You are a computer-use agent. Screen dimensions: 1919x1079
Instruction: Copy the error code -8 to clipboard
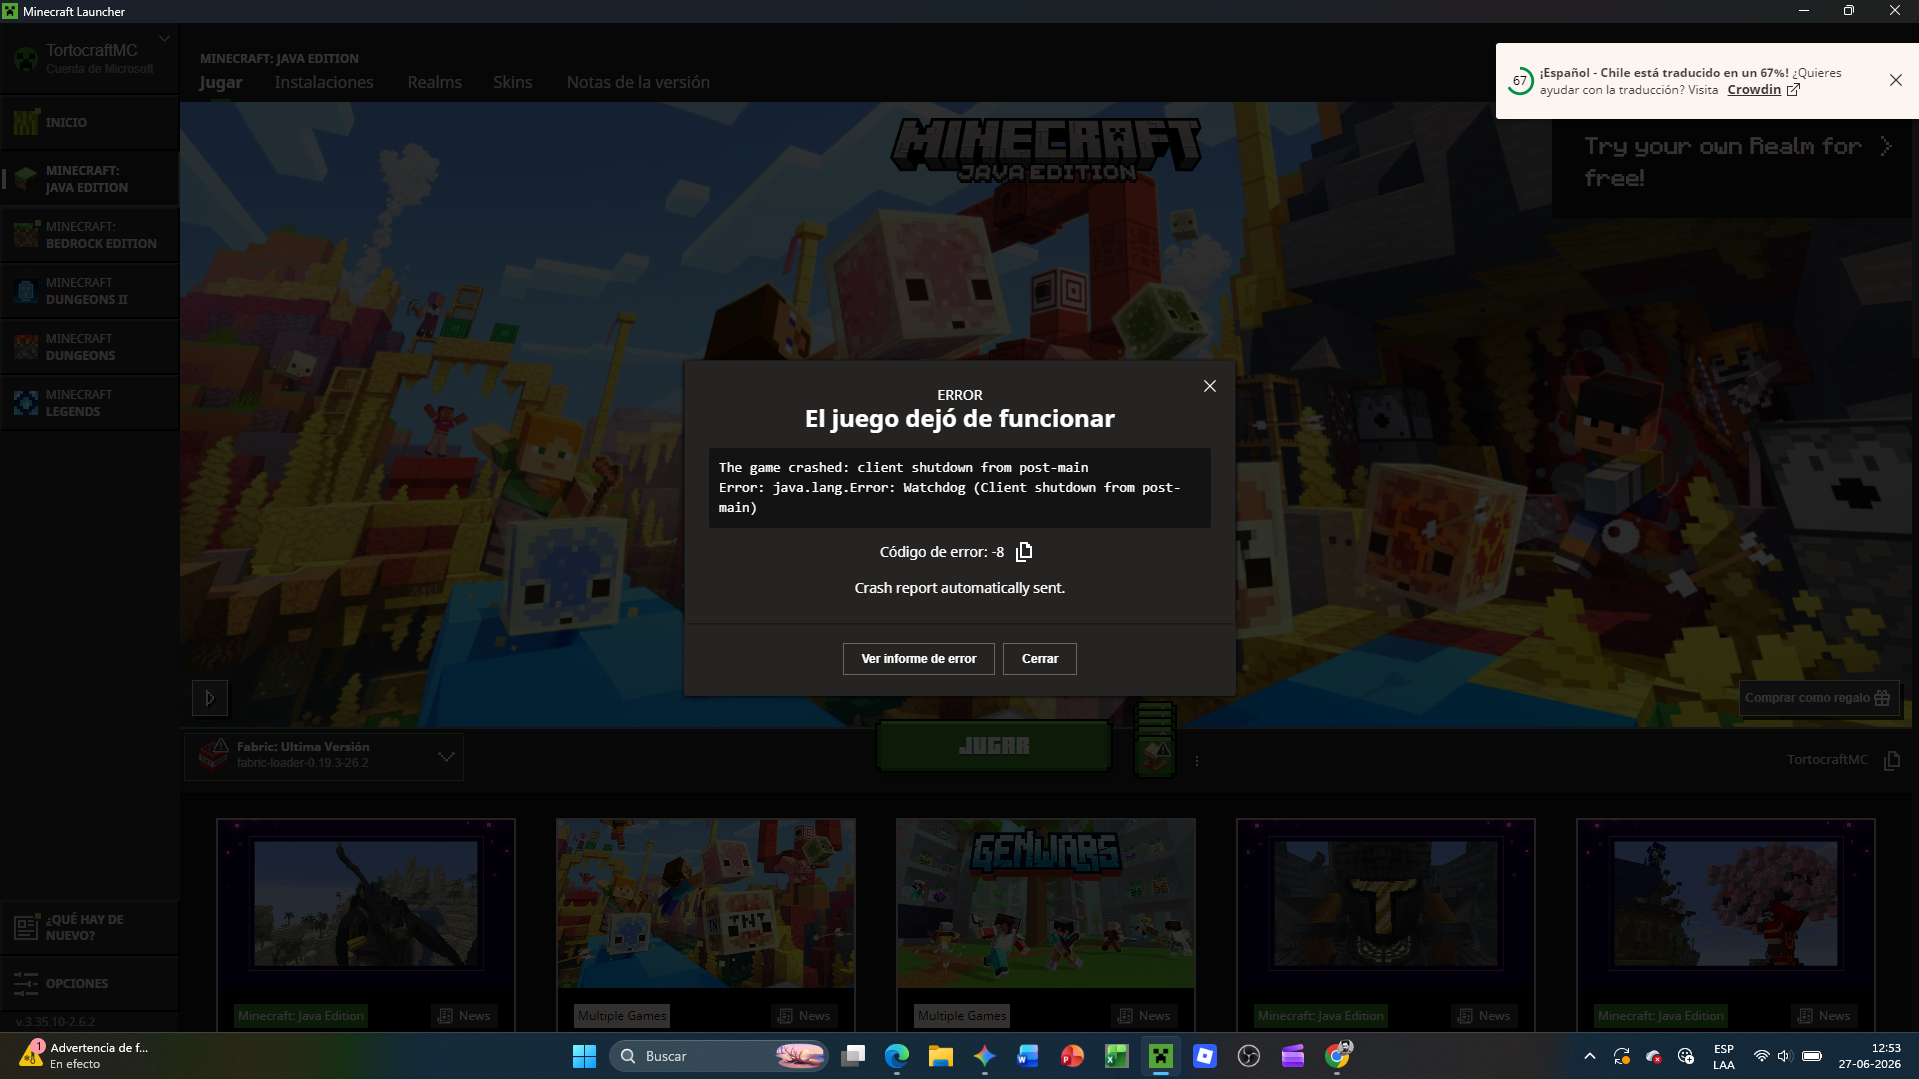[1023, 552]
